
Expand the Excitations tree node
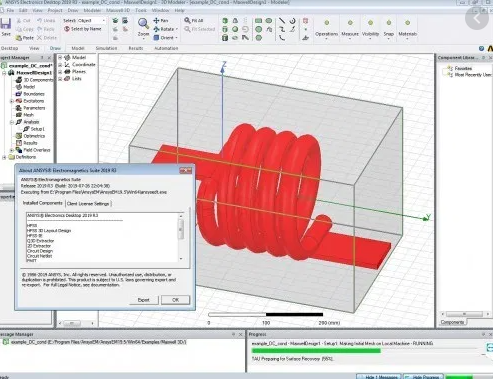(x=12, y=101)
